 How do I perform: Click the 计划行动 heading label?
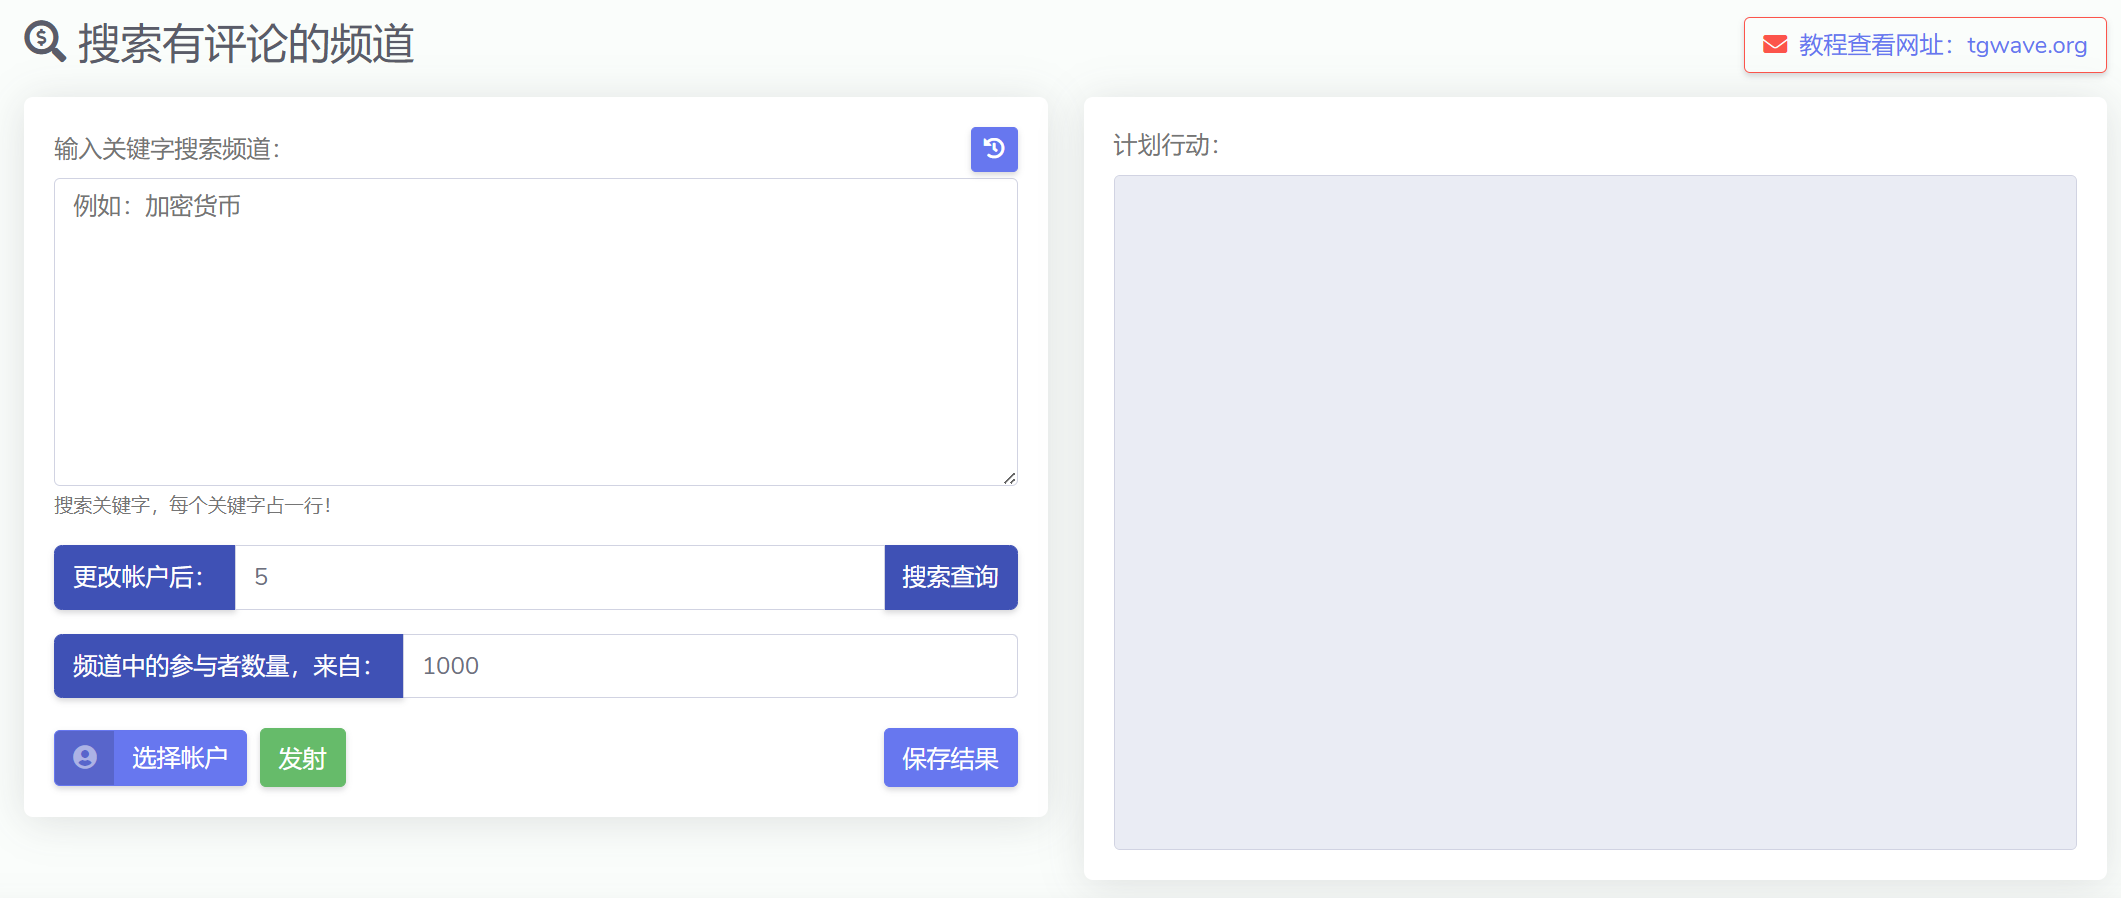tap(1166, 146)
